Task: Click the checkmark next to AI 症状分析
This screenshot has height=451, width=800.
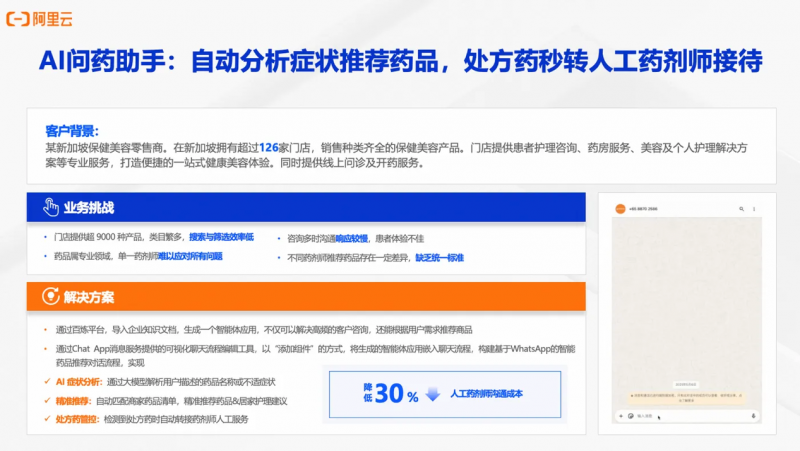Action: 48,382
